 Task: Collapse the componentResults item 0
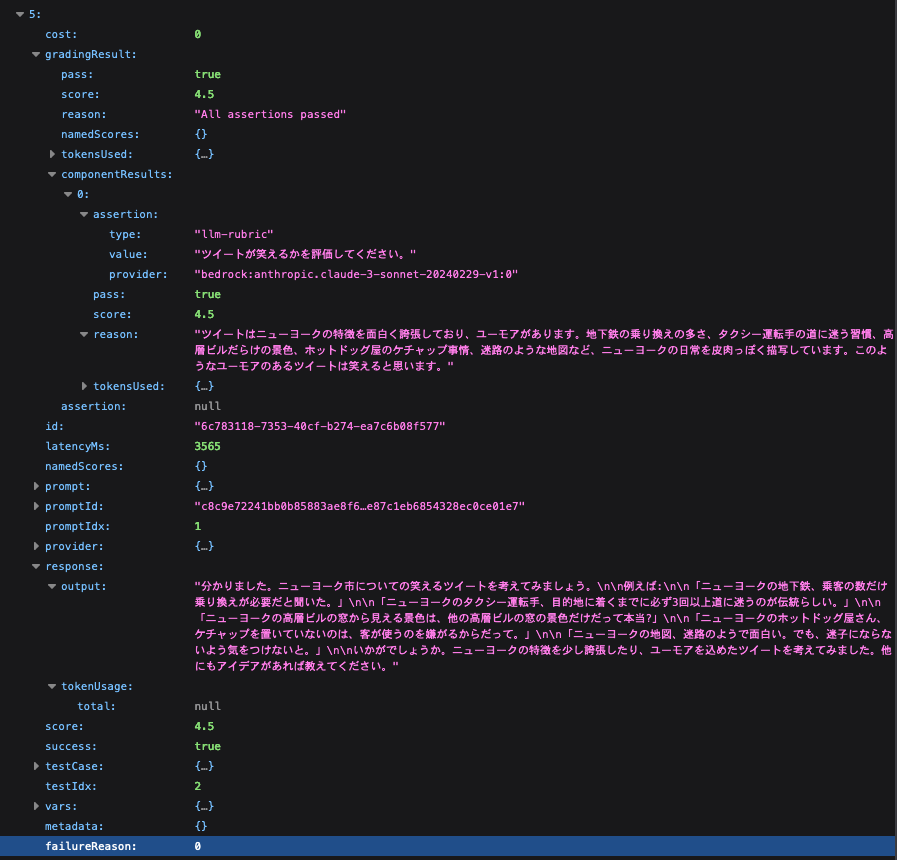click(68, 194)
